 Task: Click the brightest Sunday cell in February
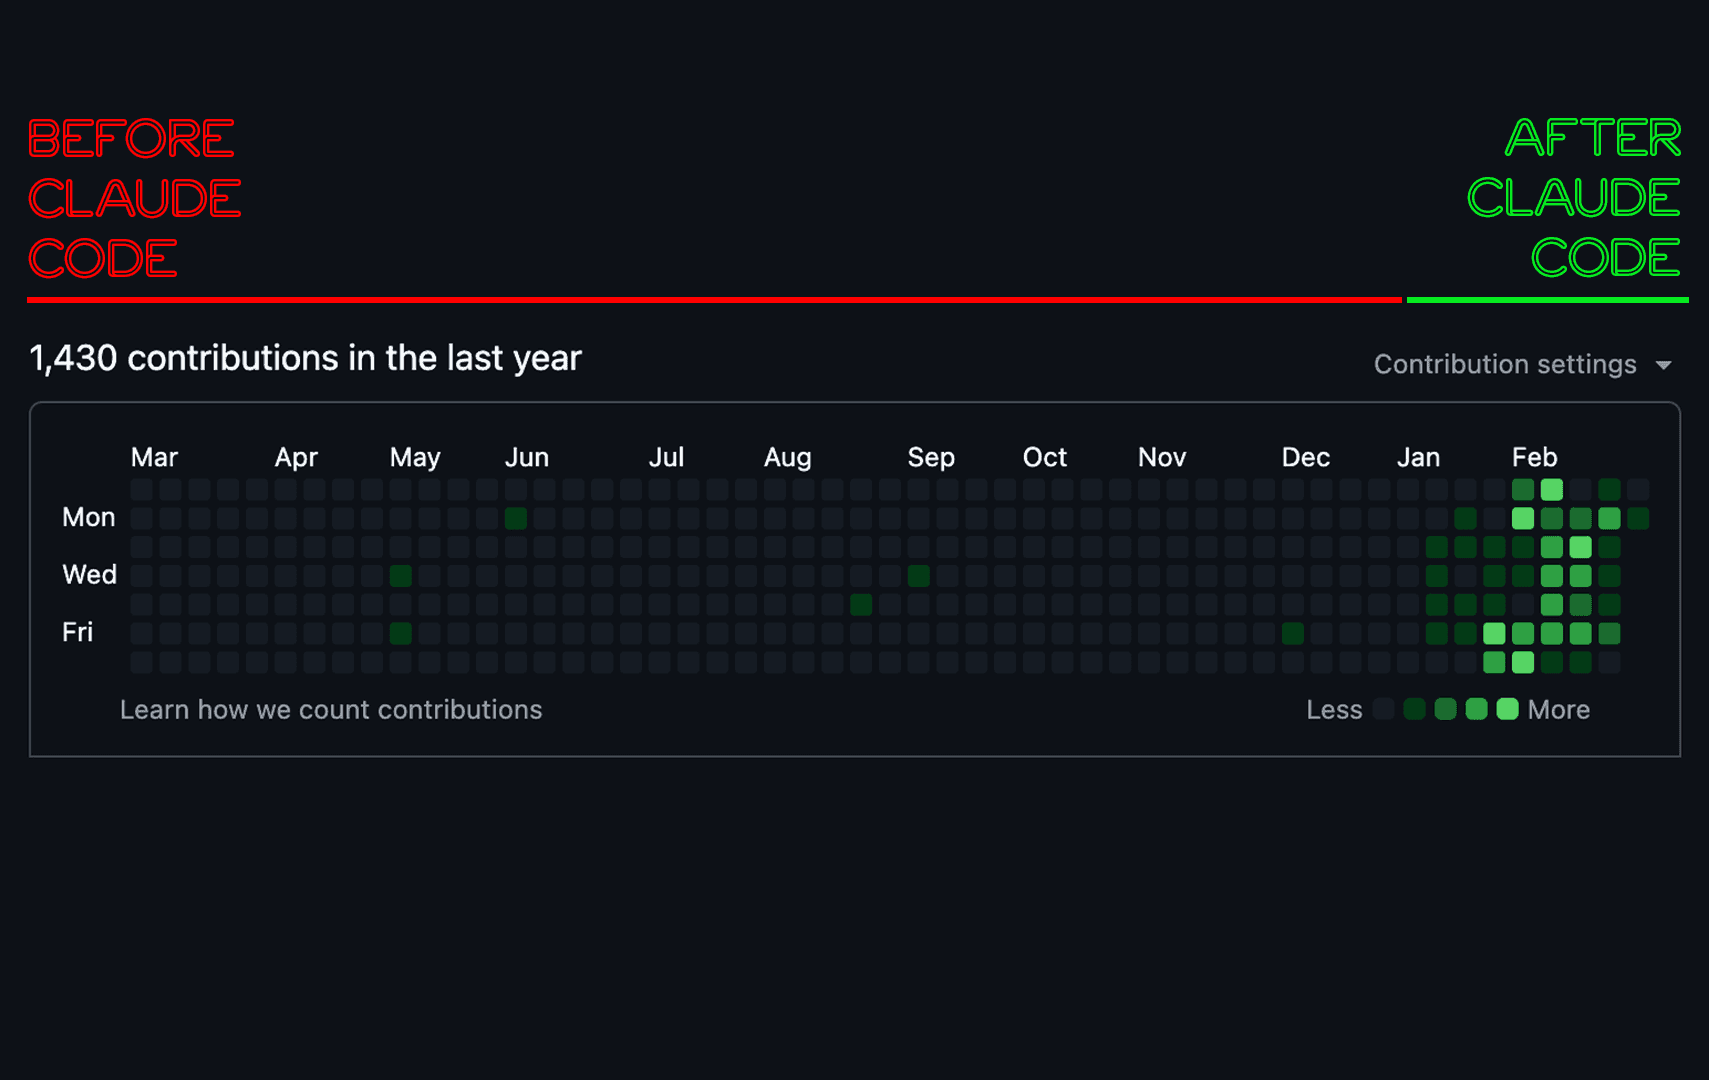(1552, 489)
